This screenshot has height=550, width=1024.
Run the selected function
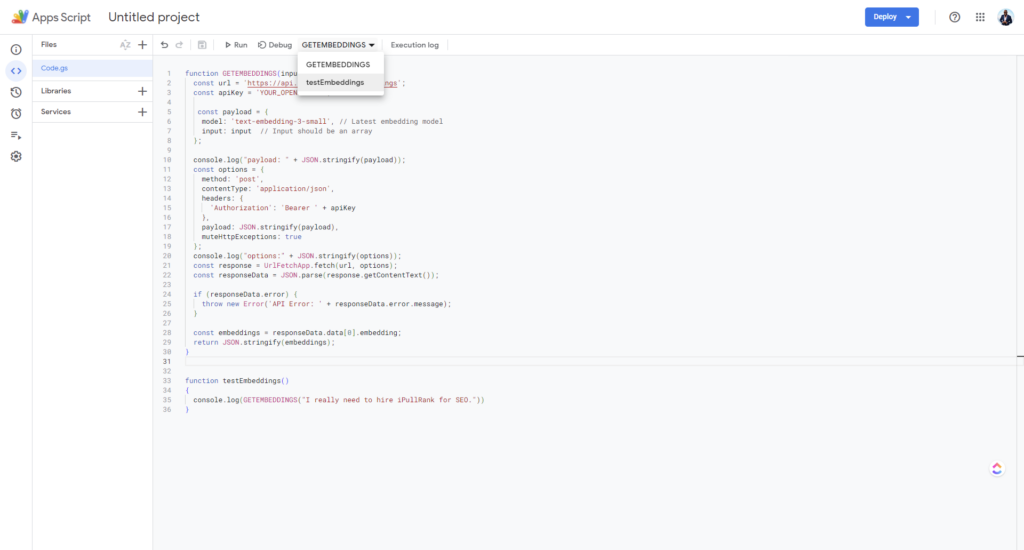(236, 45)
